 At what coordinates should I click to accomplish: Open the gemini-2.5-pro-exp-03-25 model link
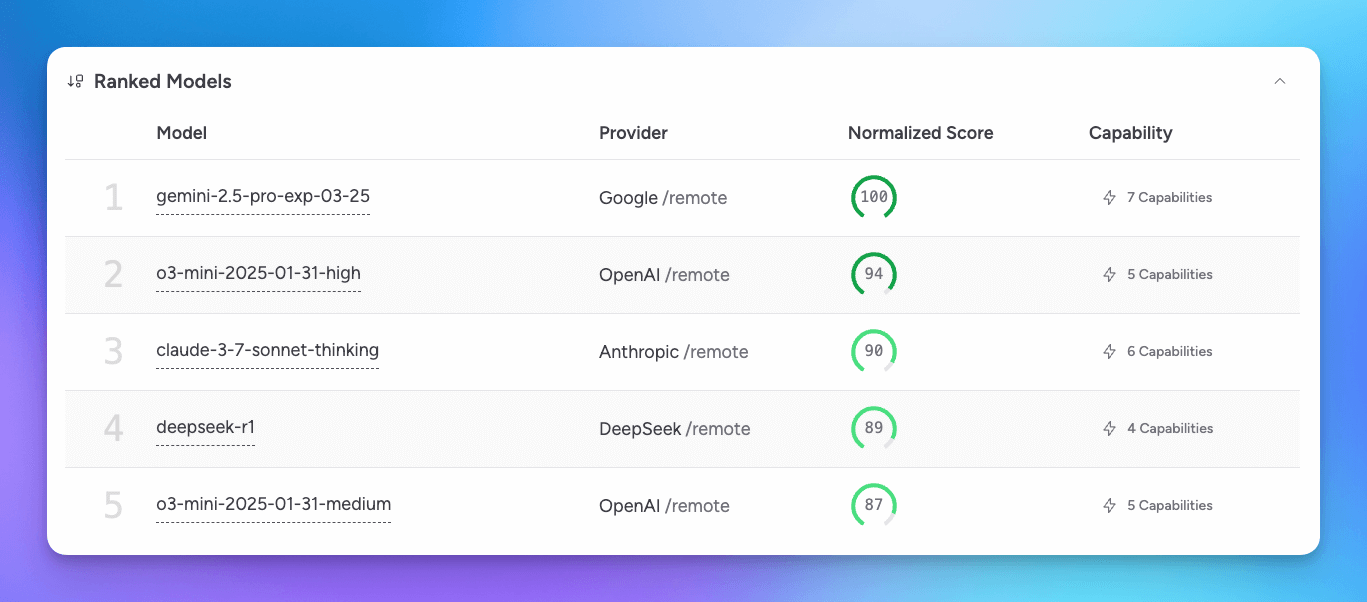click(263, 197)
